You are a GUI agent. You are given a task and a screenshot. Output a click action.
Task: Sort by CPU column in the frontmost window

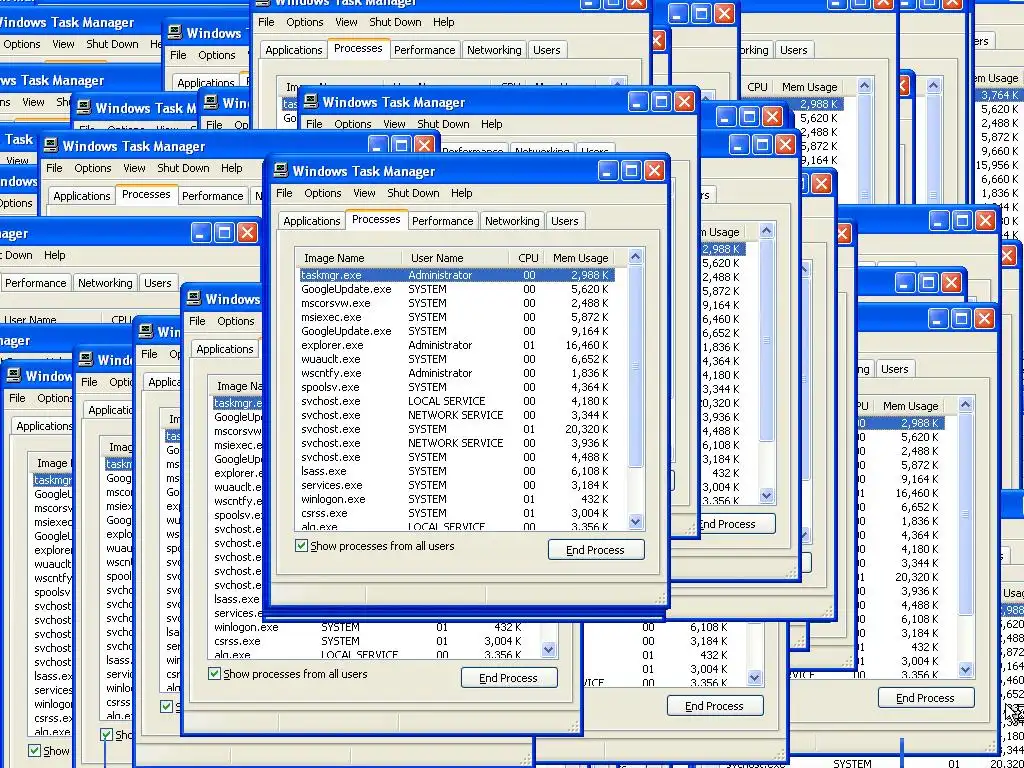[528, 258]
